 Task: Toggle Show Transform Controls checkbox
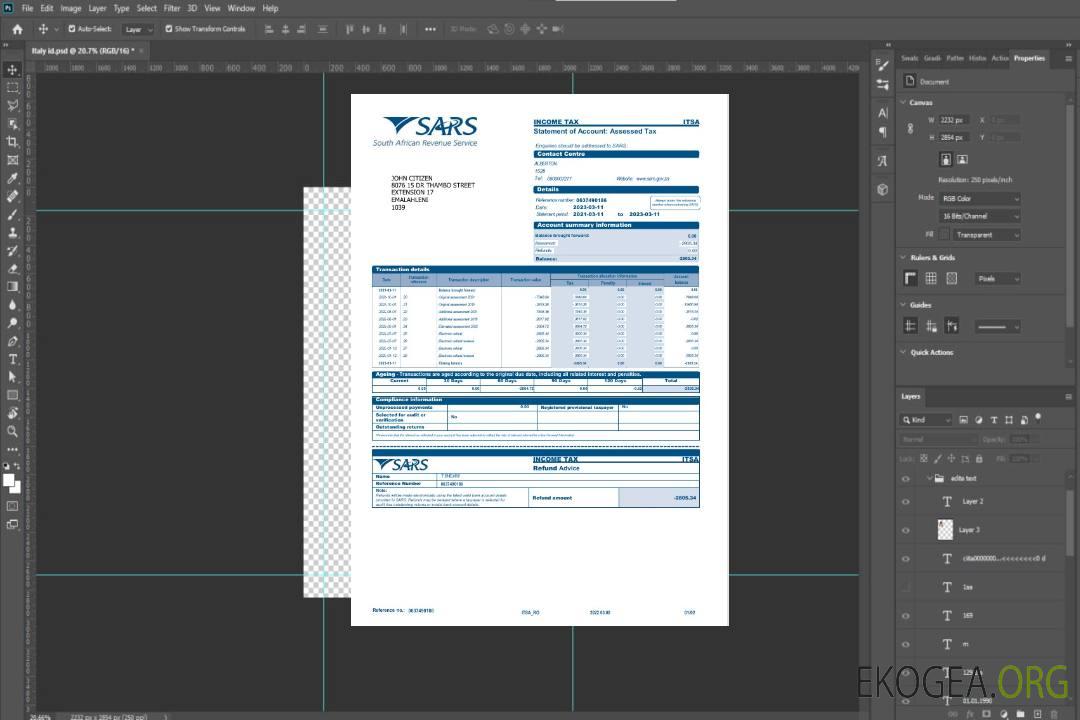(x=169, y=29)
